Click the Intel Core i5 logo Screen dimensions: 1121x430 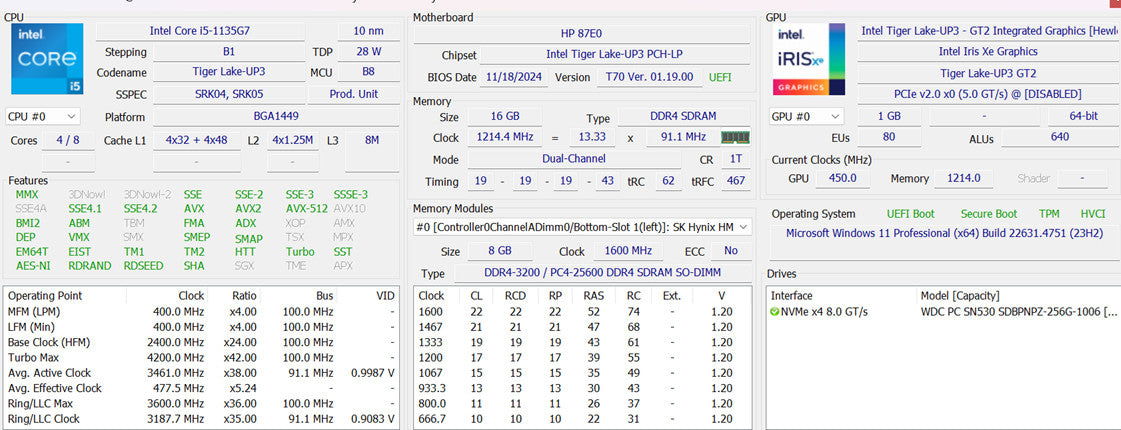point(47,59)
